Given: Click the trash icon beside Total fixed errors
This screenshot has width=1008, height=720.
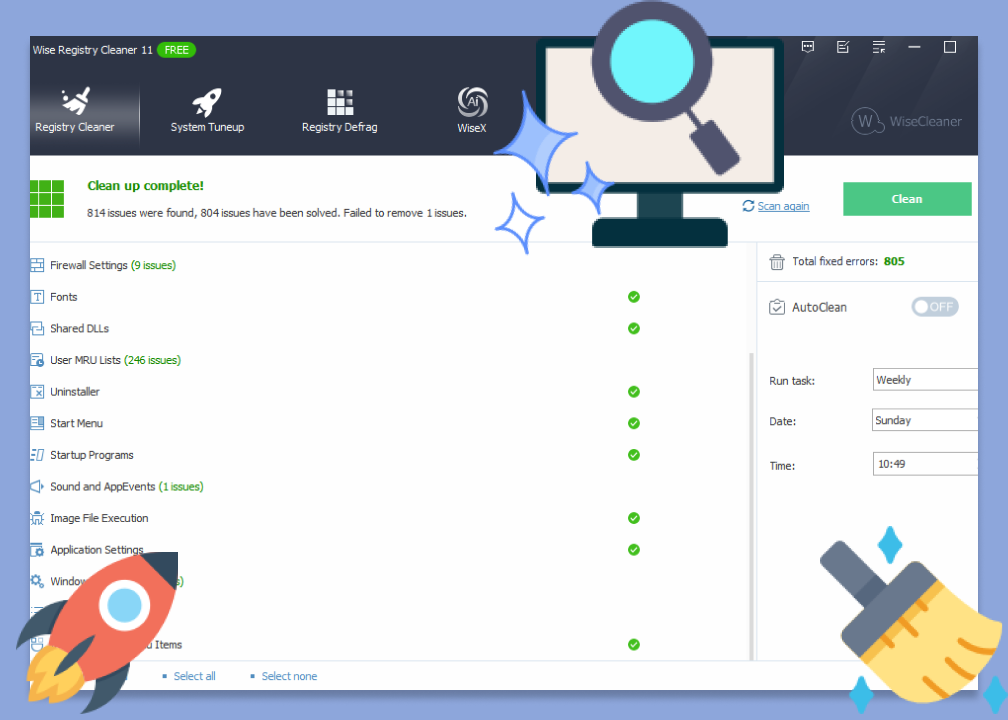Looking at the screenshot, I should click(x=777, y=262).
